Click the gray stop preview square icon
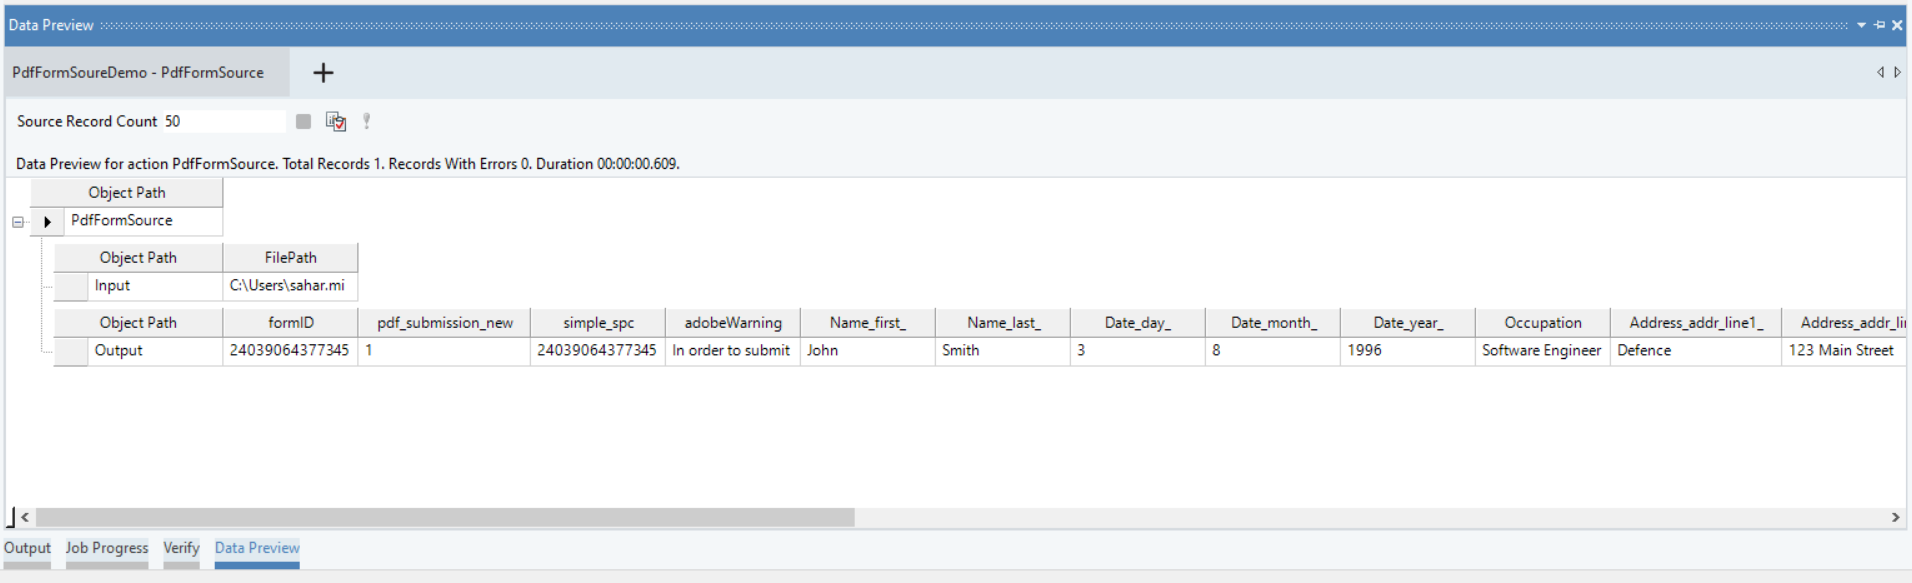Screen dimensions: 1912x583 [303, 121]
